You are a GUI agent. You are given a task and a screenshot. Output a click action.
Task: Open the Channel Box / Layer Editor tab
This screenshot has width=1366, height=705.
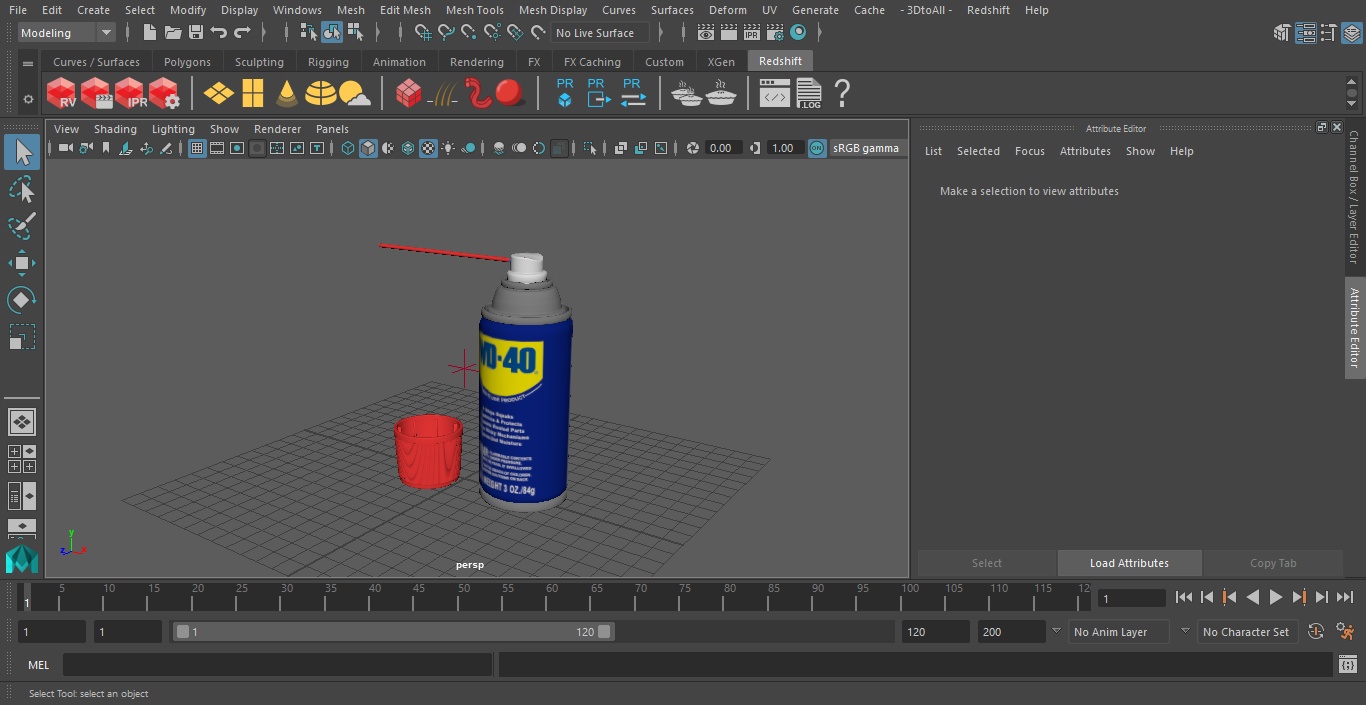(1355, 197)
